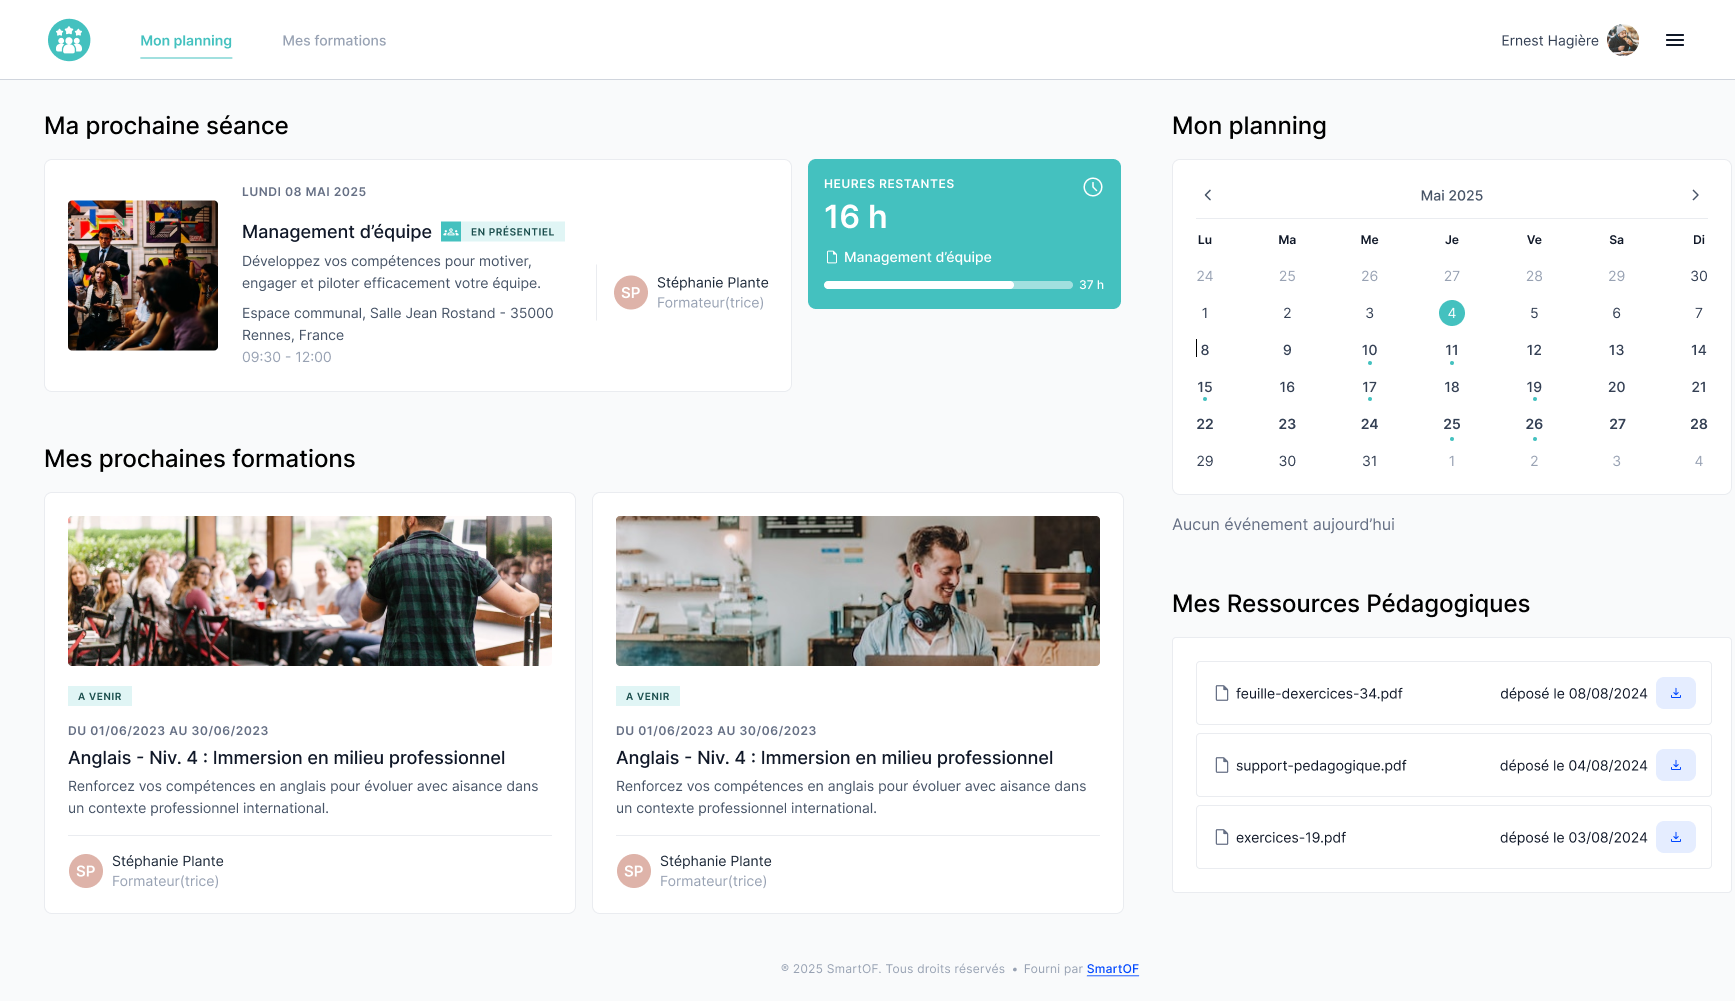Open the man with headphones training thumbnail
1735x1001 pixels.
coord(858,591)
